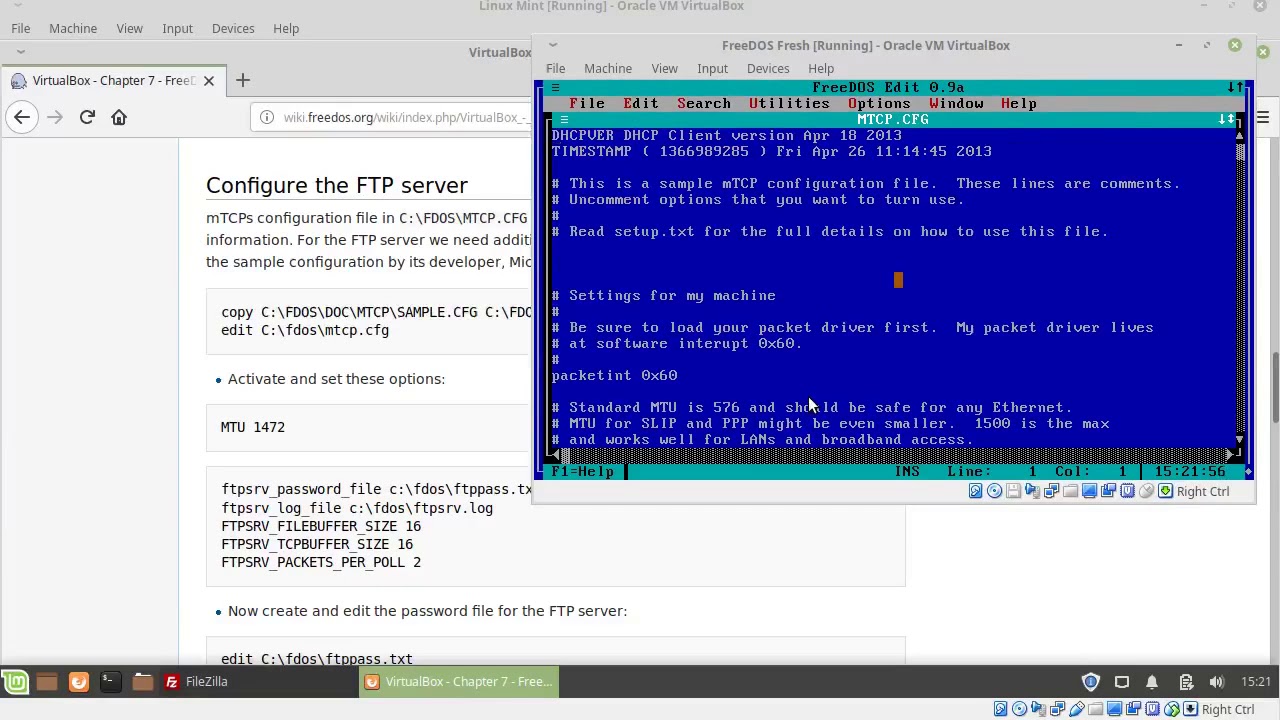Open Search menu in FreeDOS Edit
1280x720 pixels.
pyautogui.click(x=704, y=103)
